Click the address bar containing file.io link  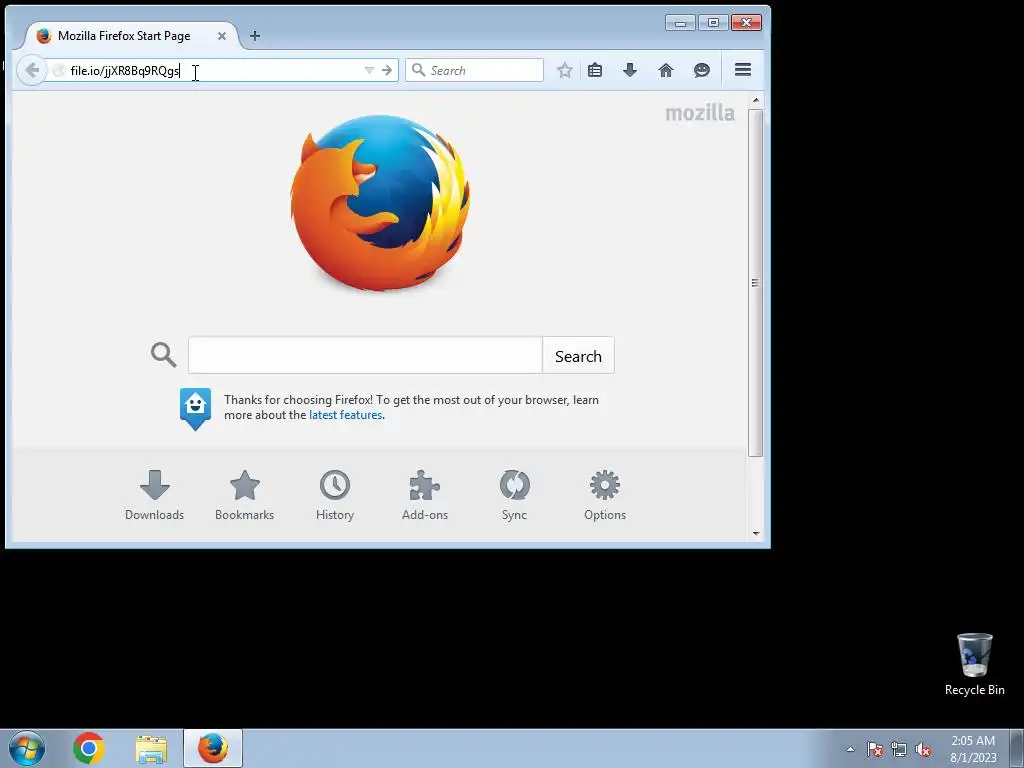[x=209, y=70]
